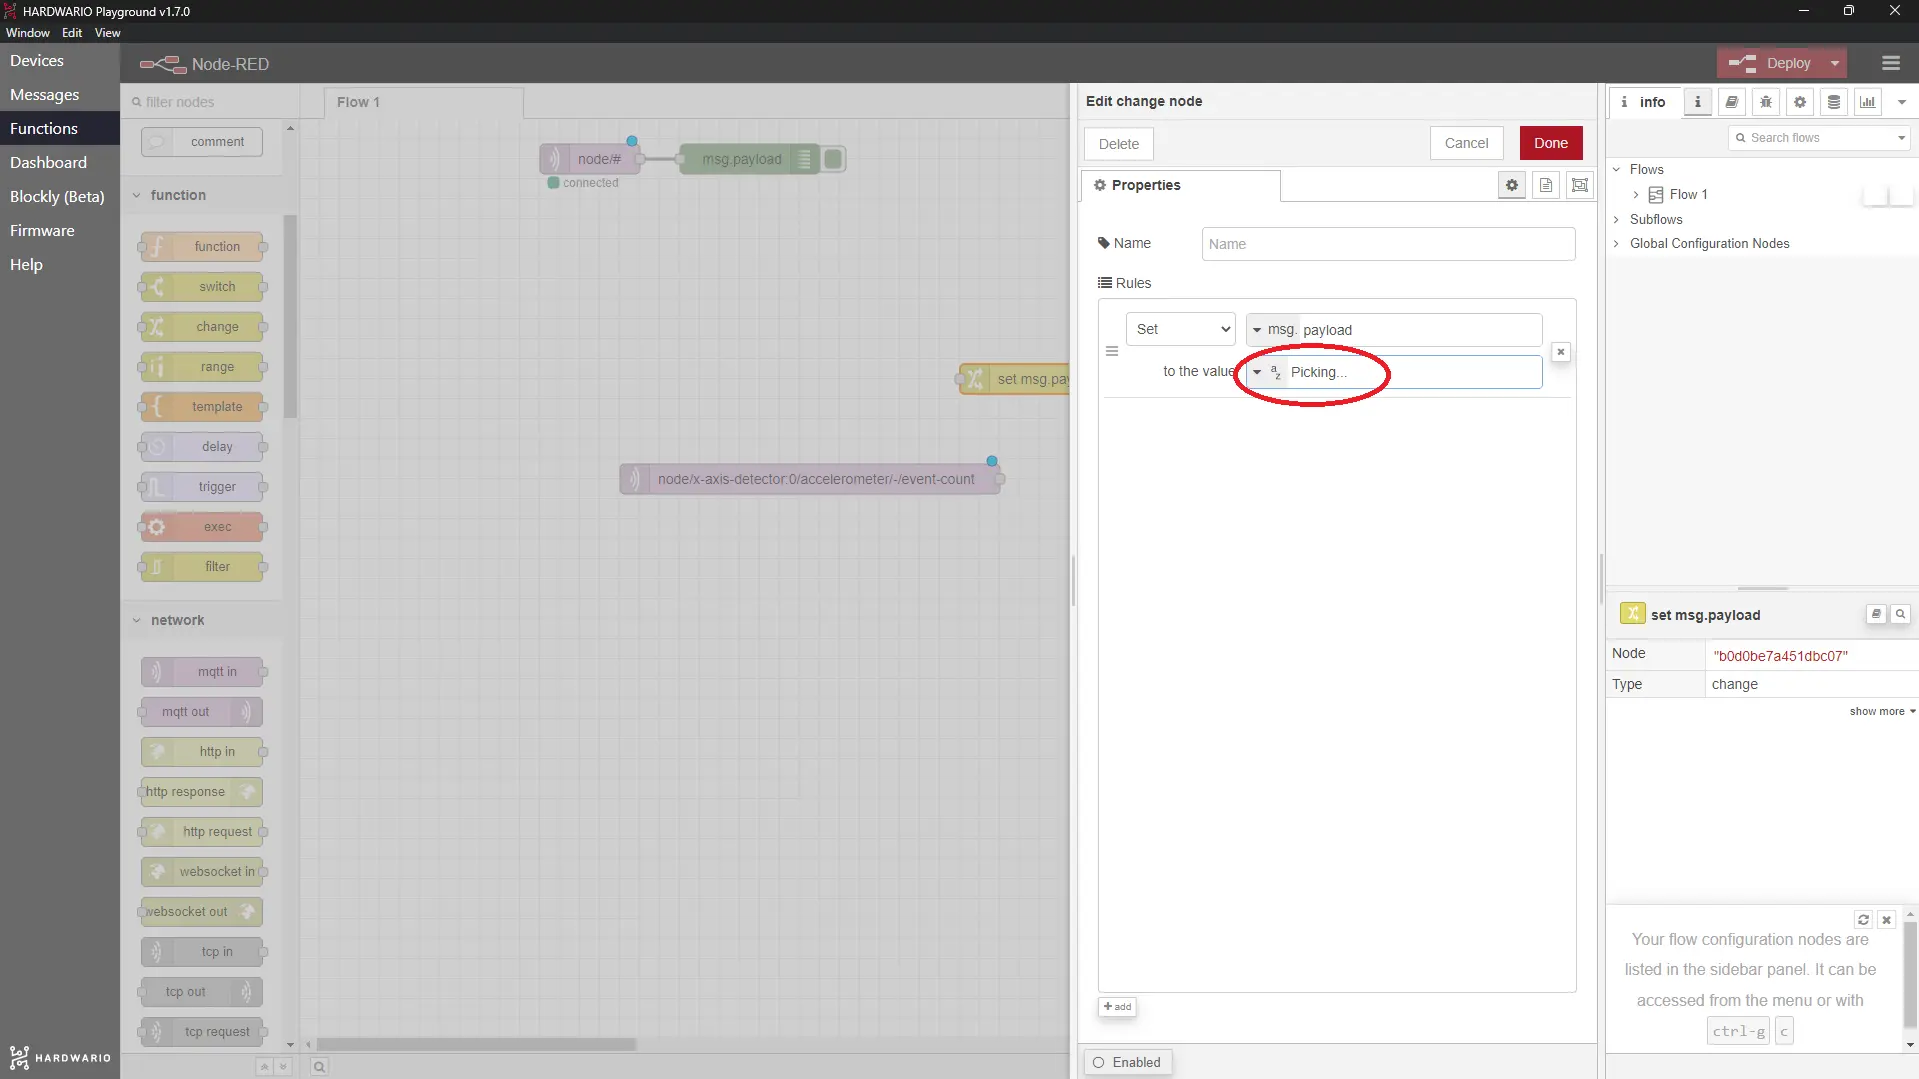Screen dimensions: 1919x1079
Task: Select the accelerometer event-count mqtt node
Action: point(809,479)
